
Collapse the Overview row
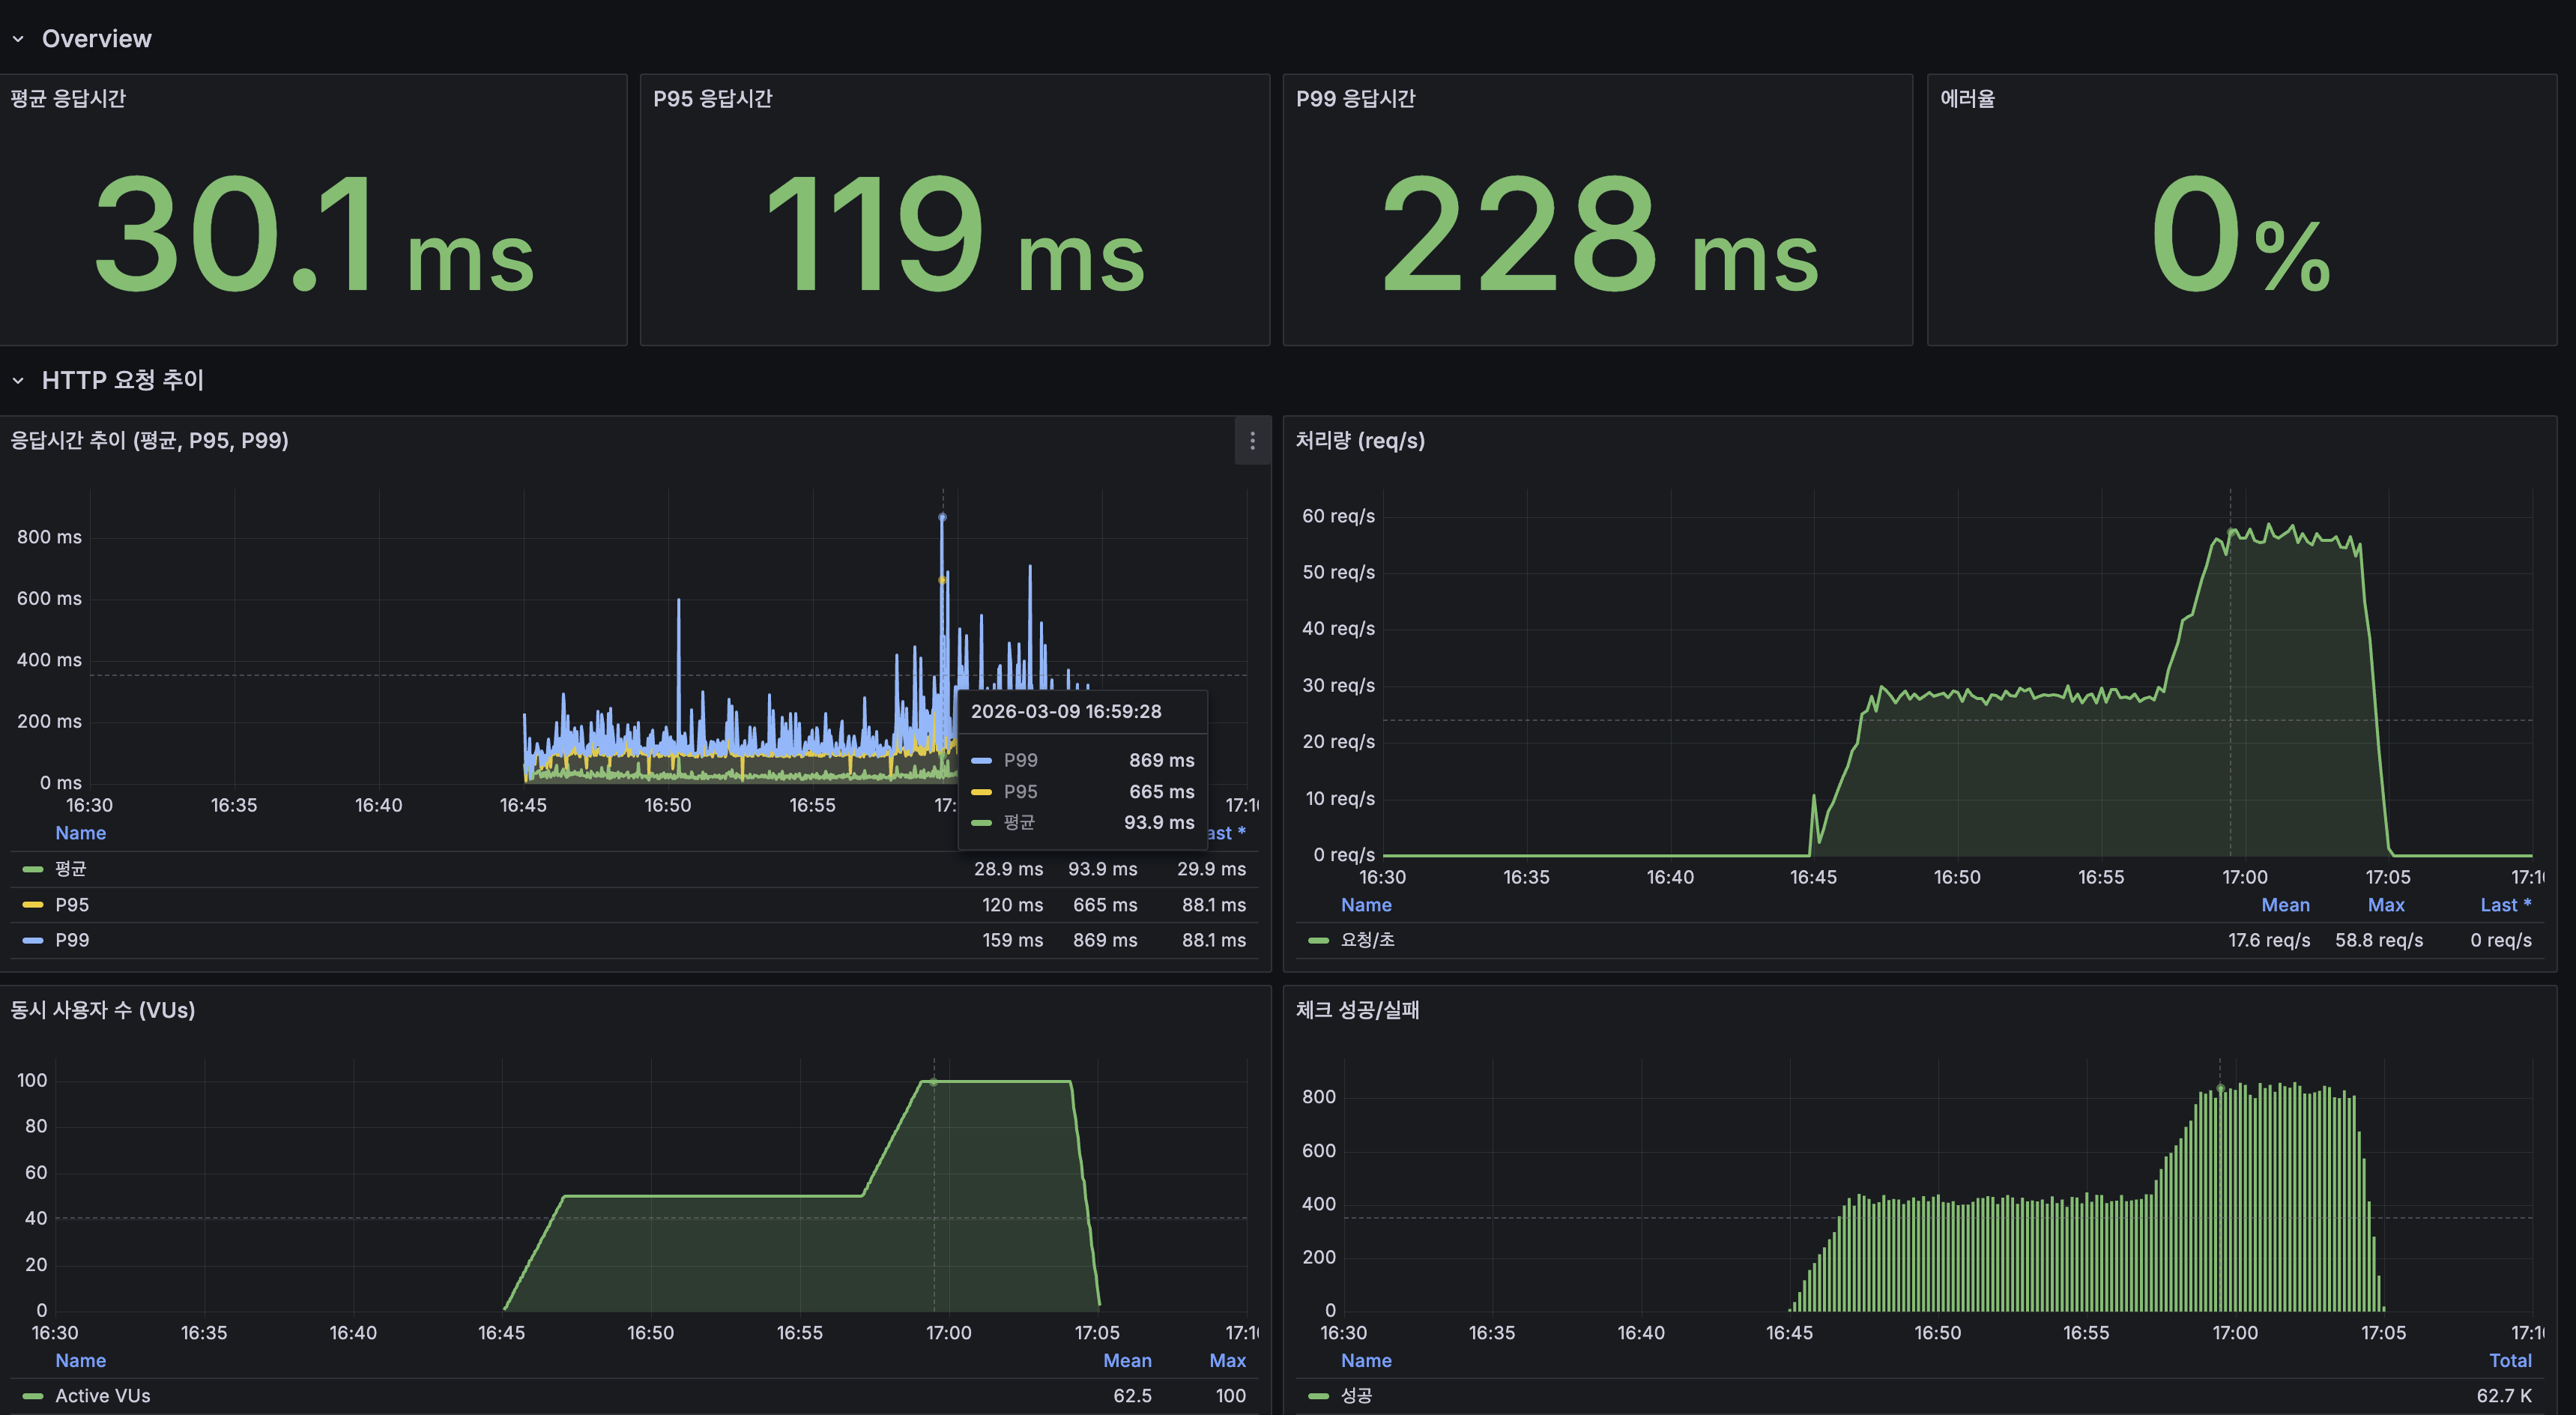tap(96, 38)
